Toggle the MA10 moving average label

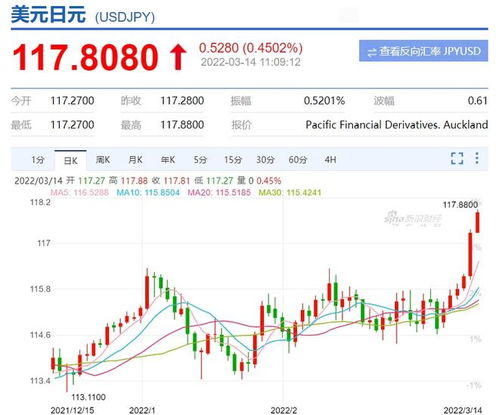coord(148,192)
